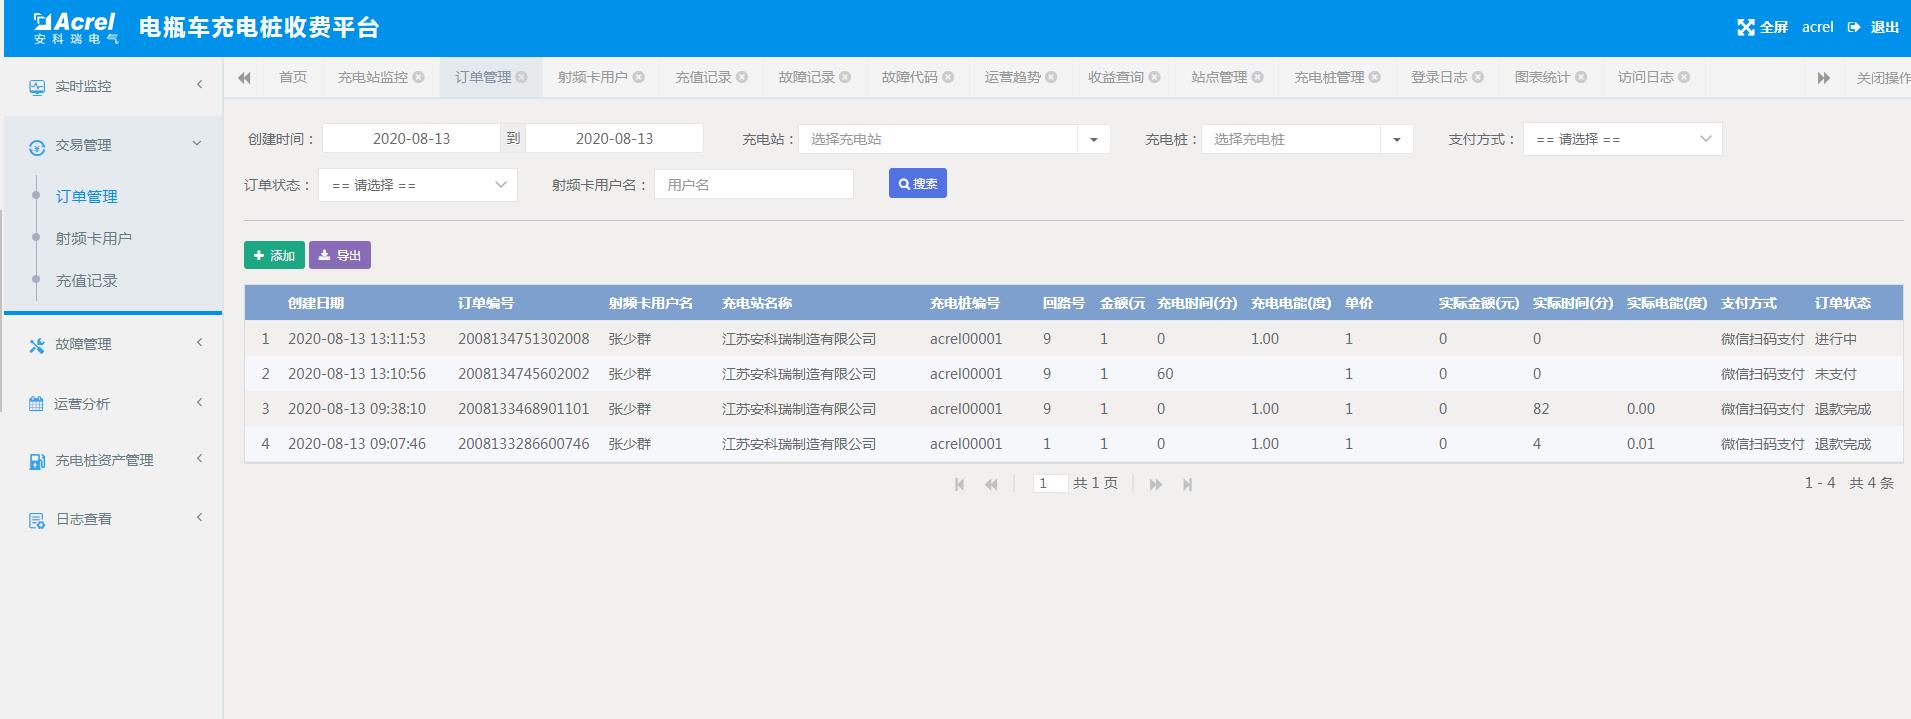
Task: Expand the 实时监控 sidebar menu
Action: coord(112,86)
